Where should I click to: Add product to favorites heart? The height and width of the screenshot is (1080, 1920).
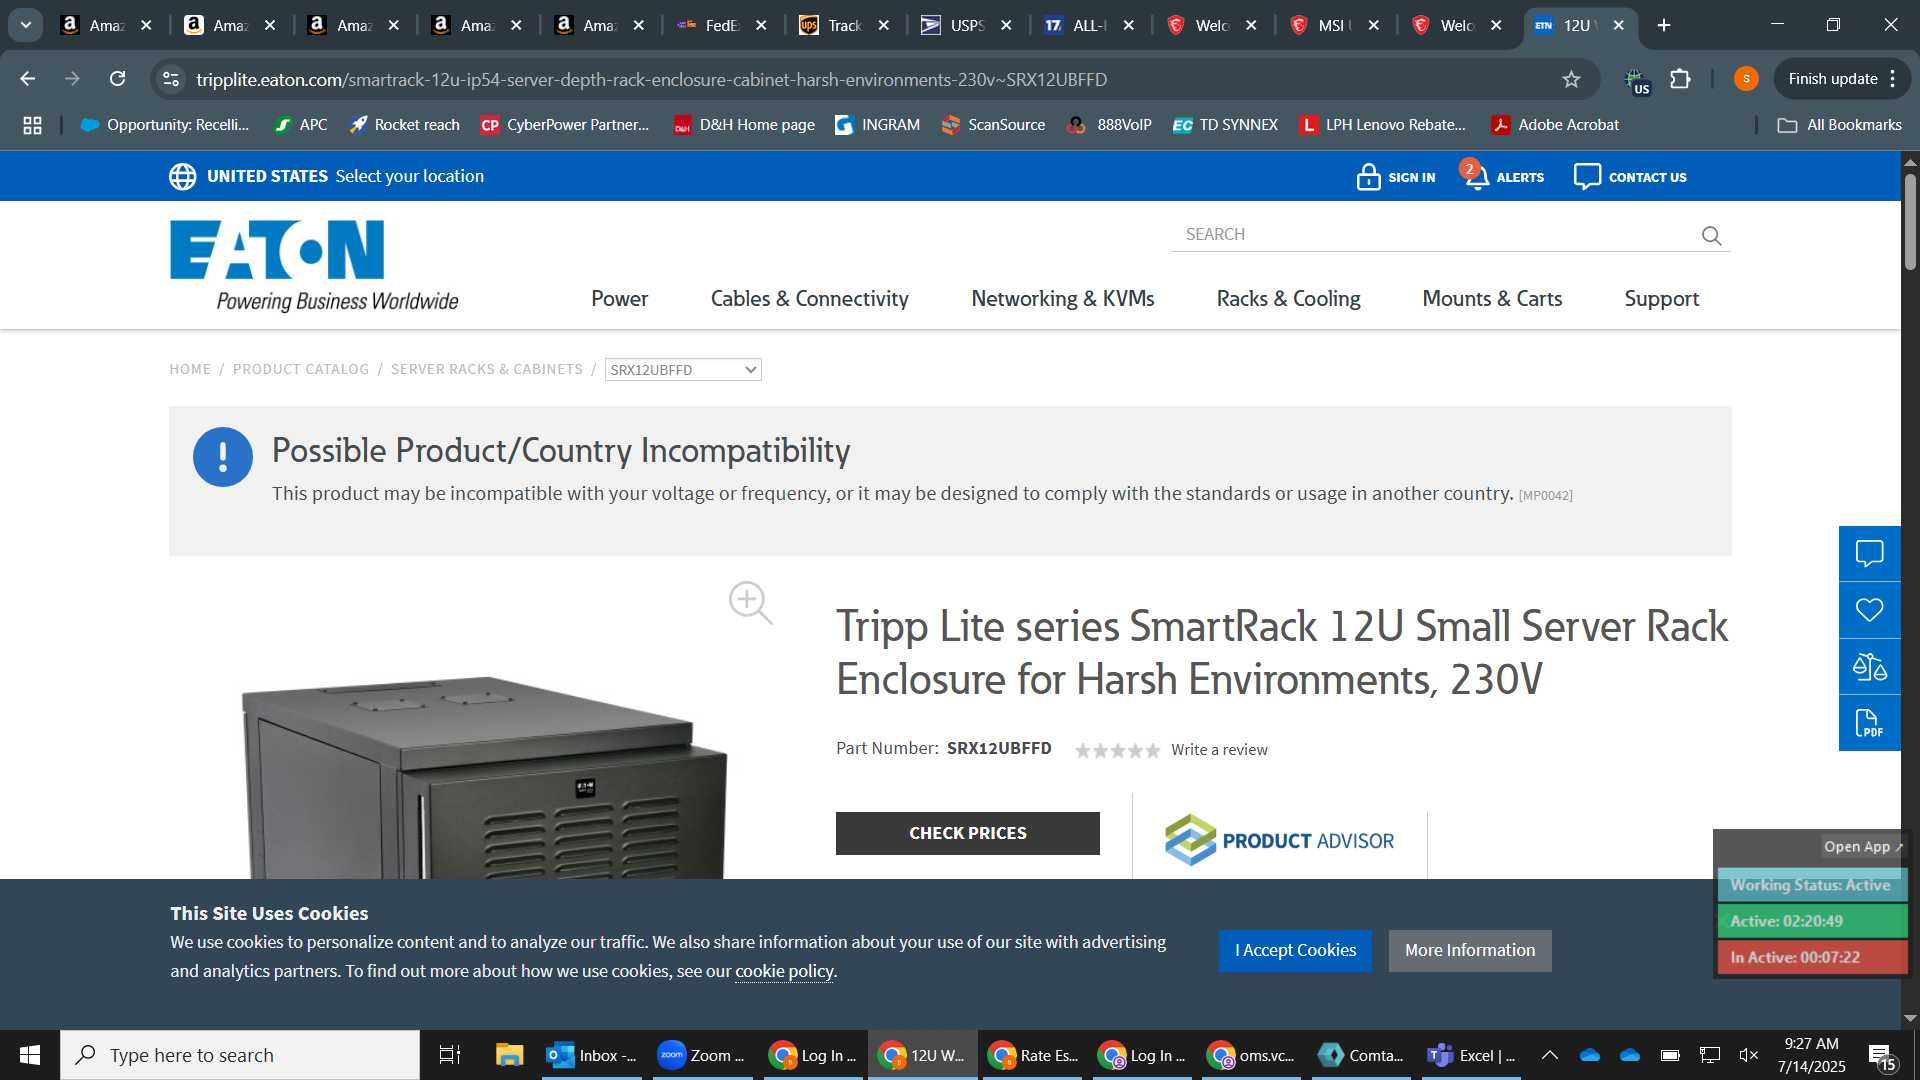pos(1869,610)
